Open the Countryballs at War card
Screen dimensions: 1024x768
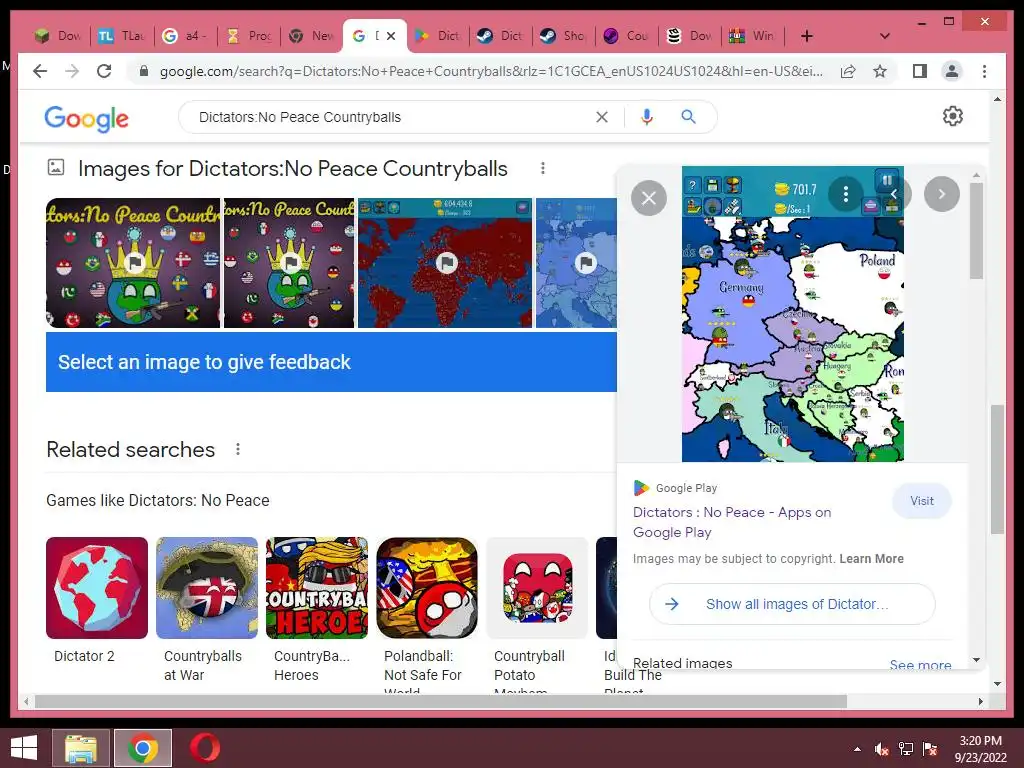207,609
